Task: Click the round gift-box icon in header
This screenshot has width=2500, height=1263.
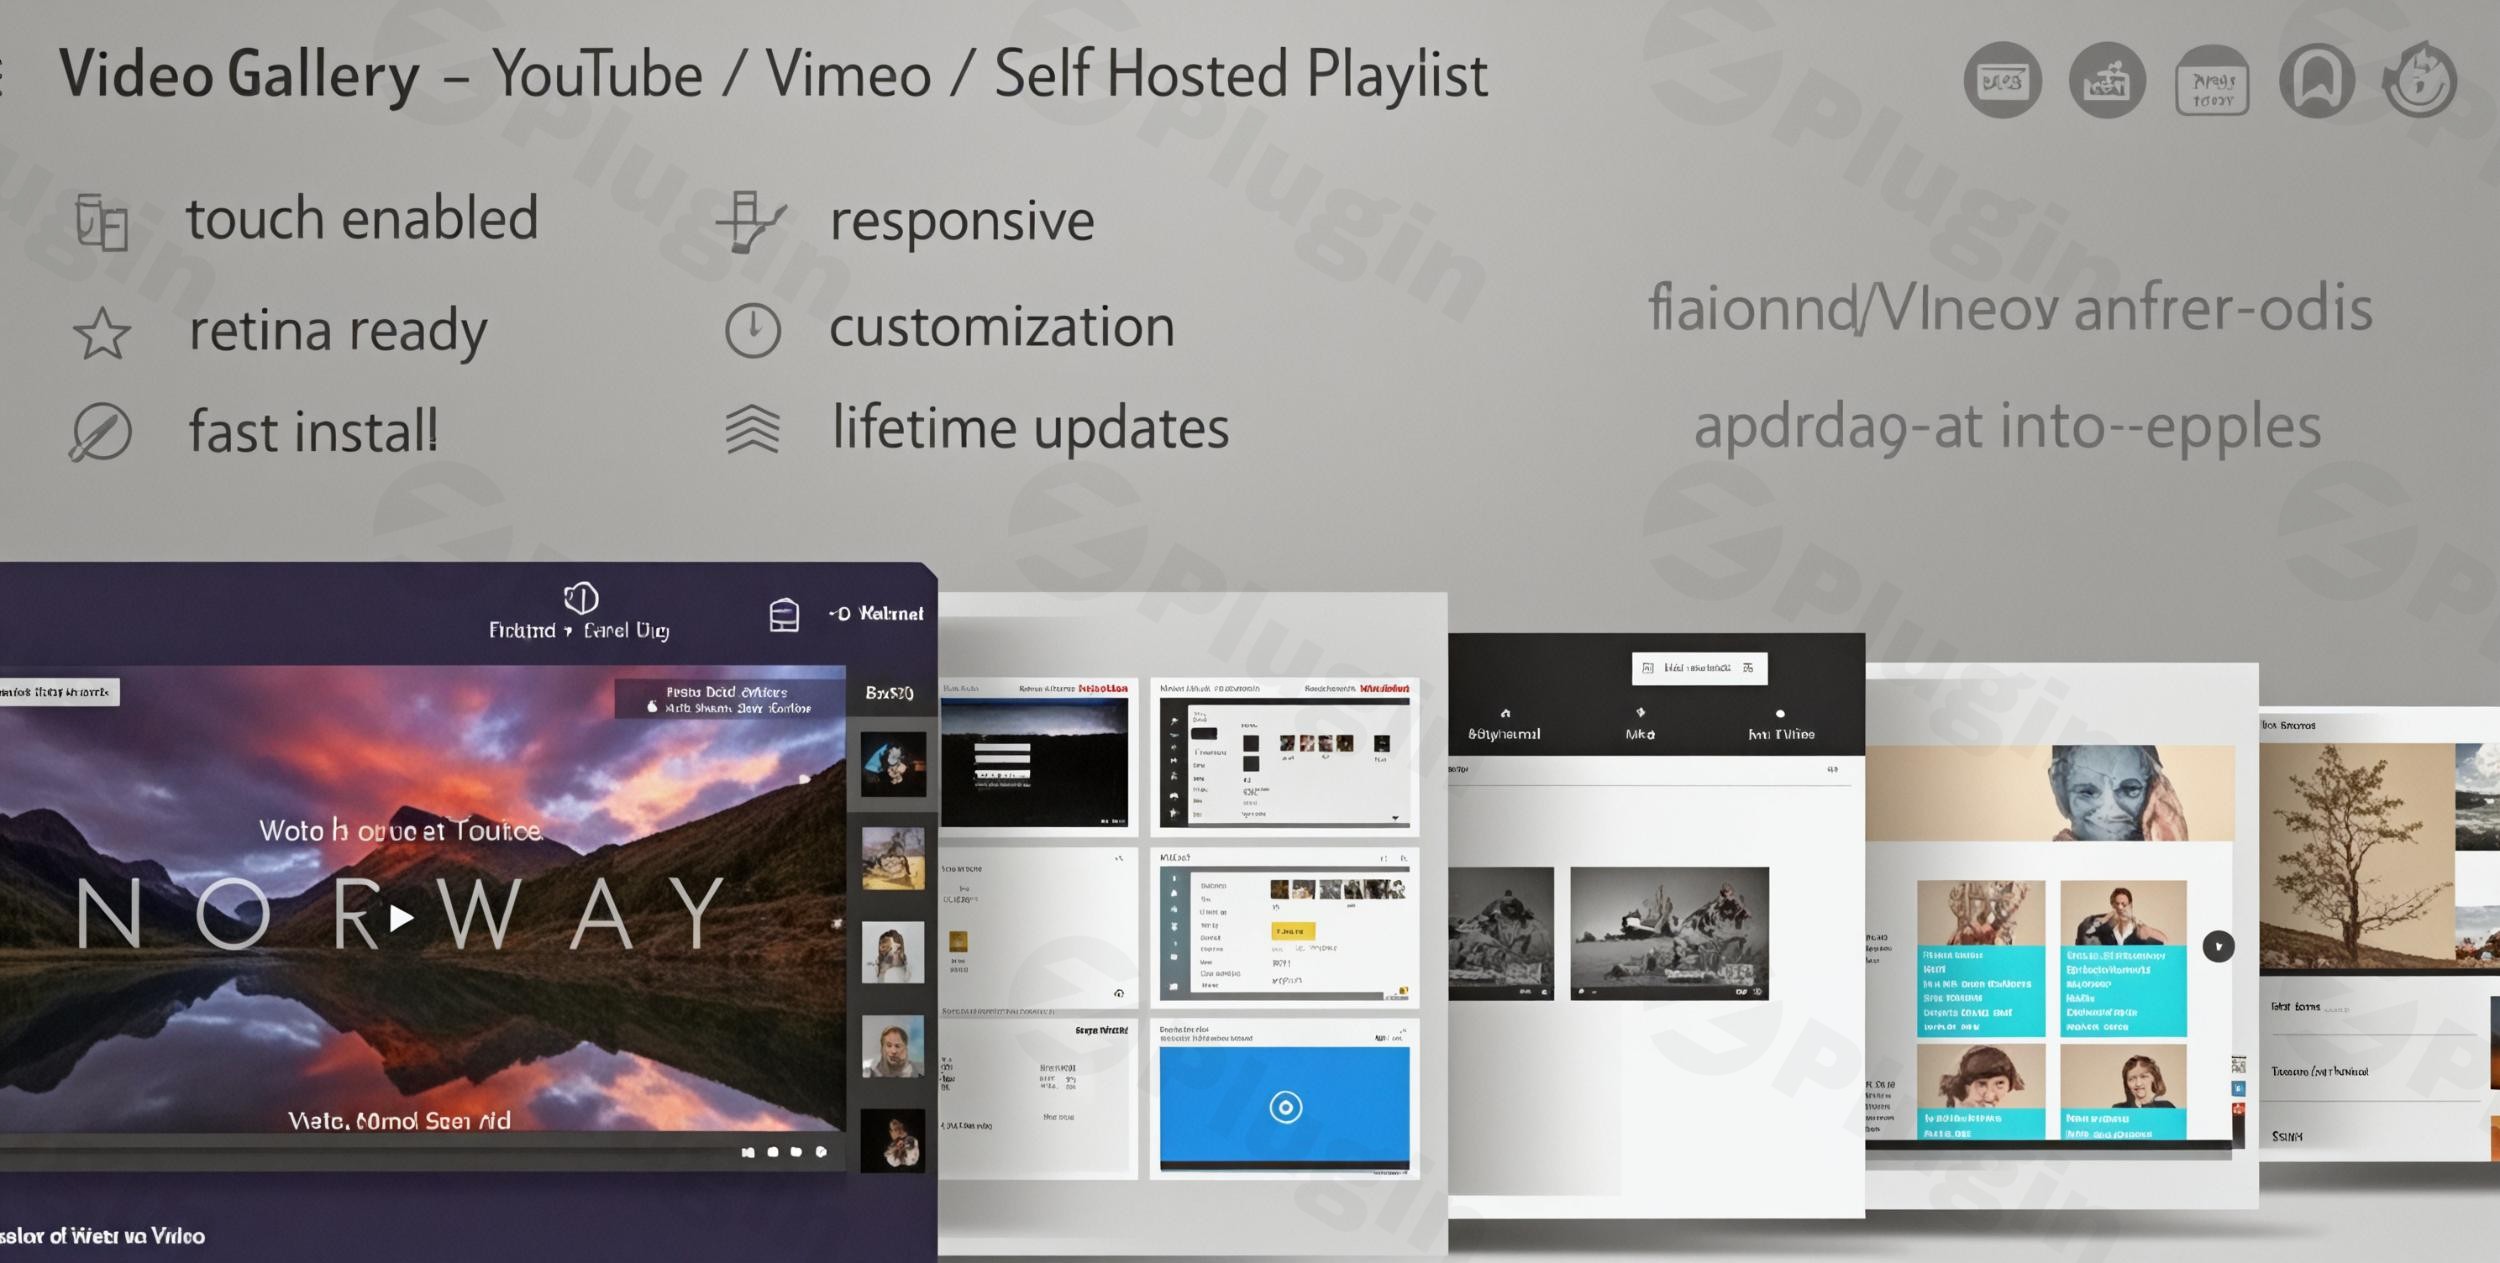Action: coord(2107,80)
